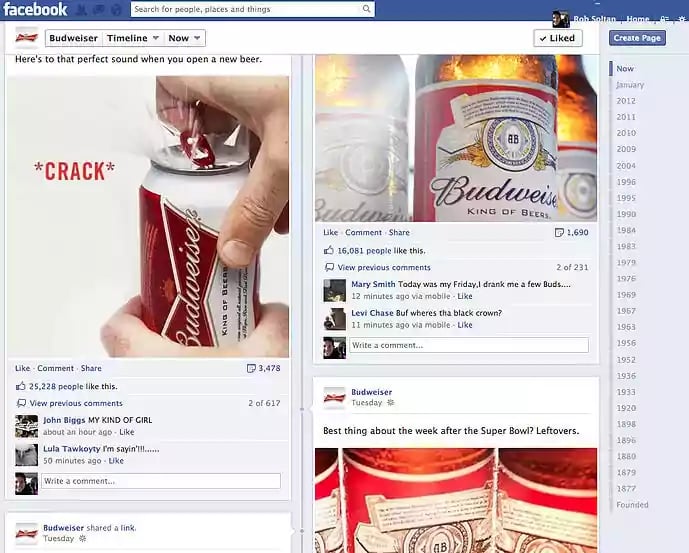The image size is (689, 553).
Task: Like Lula Tawkoyty comment
Action: [116, 461]
